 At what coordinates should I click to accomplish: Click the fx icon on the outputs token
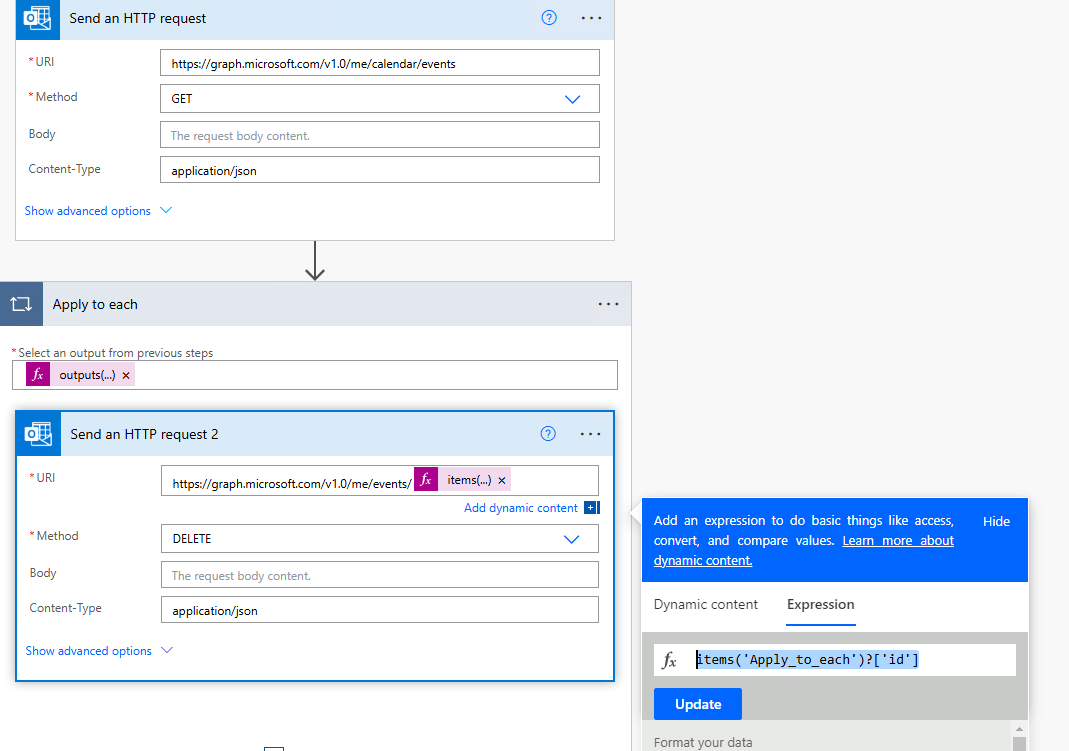click(37, 373)
